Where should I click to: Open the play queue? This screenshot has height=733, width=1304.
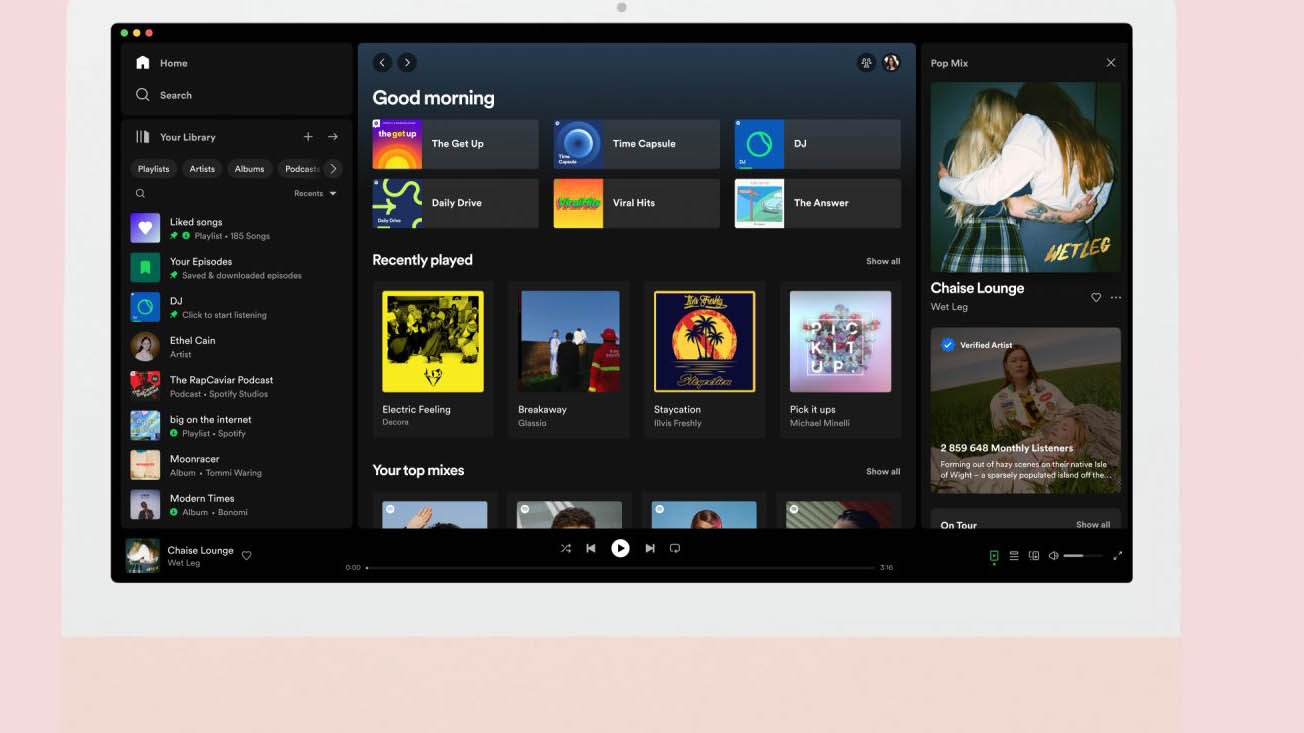tap(1014, 556)
